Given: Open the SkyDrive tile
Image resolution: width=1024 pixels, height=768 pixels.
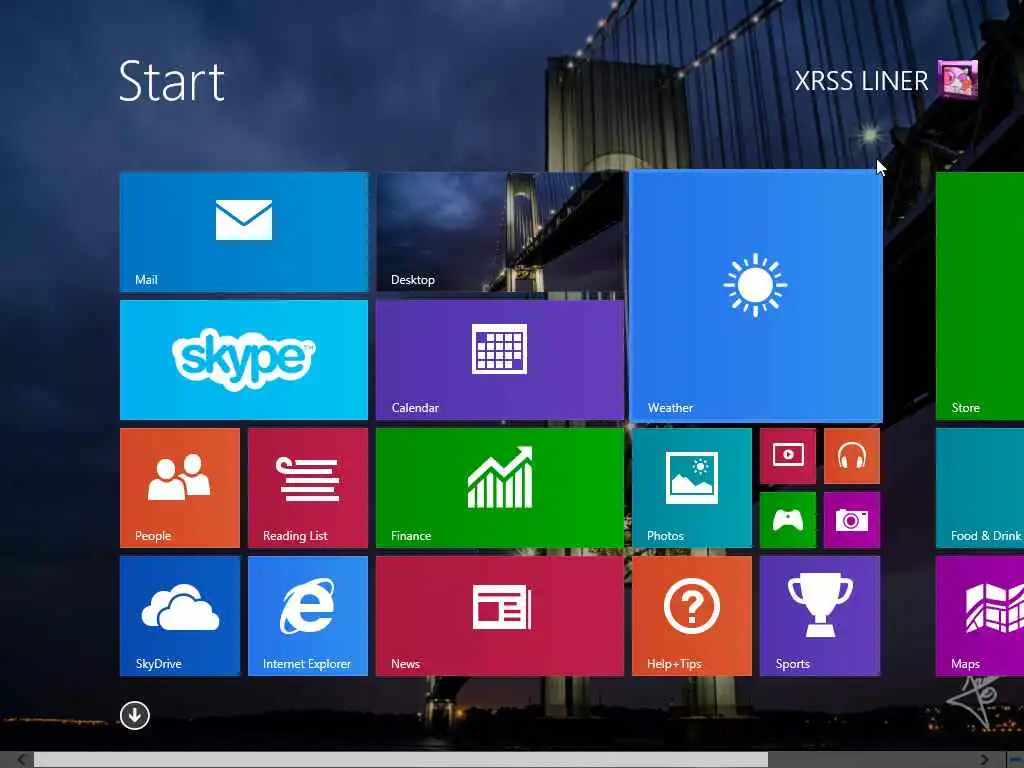Looking at the screenshot, I should click(180, 616).
